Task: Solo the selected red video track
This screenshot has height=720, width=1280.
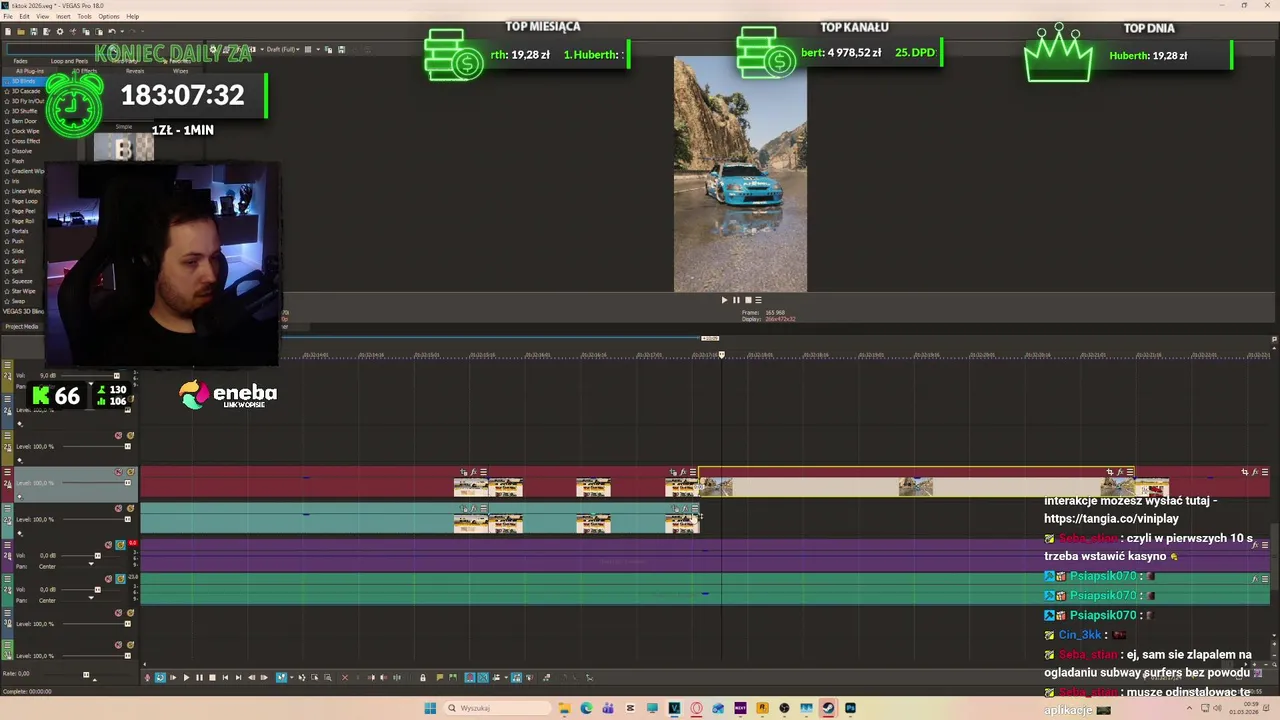Action: coord(131,472)
